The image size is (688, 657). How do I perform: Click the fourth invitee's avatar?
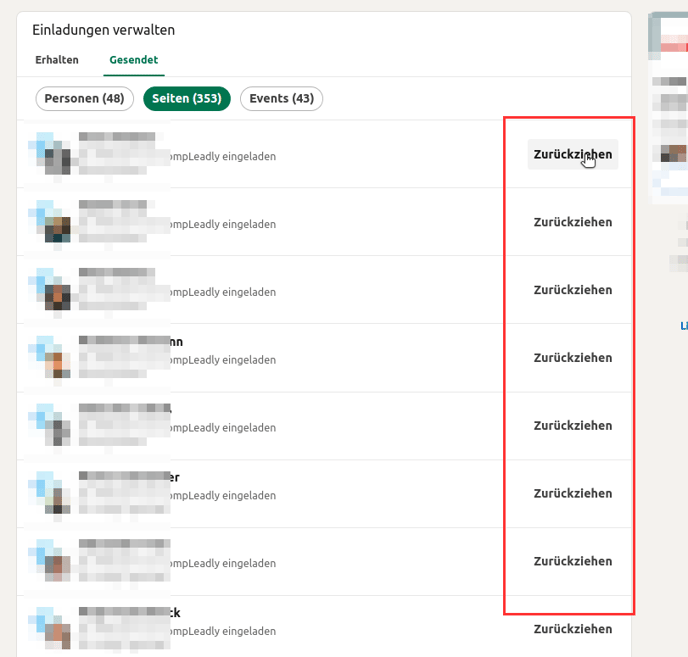pos(52,358)
